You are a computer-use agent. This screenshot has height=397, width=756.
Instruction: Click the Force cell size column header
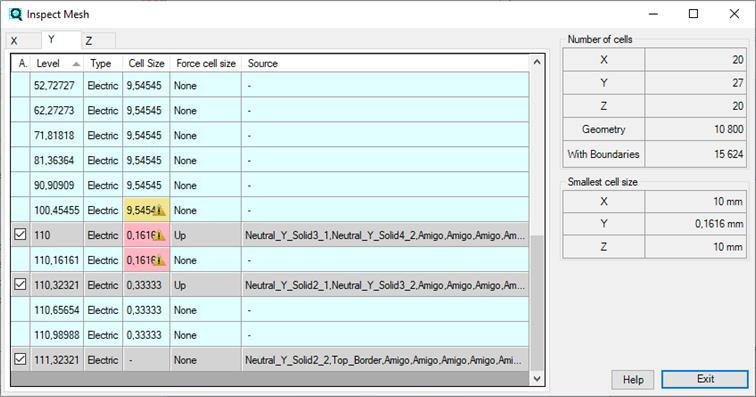coord(205,64)
